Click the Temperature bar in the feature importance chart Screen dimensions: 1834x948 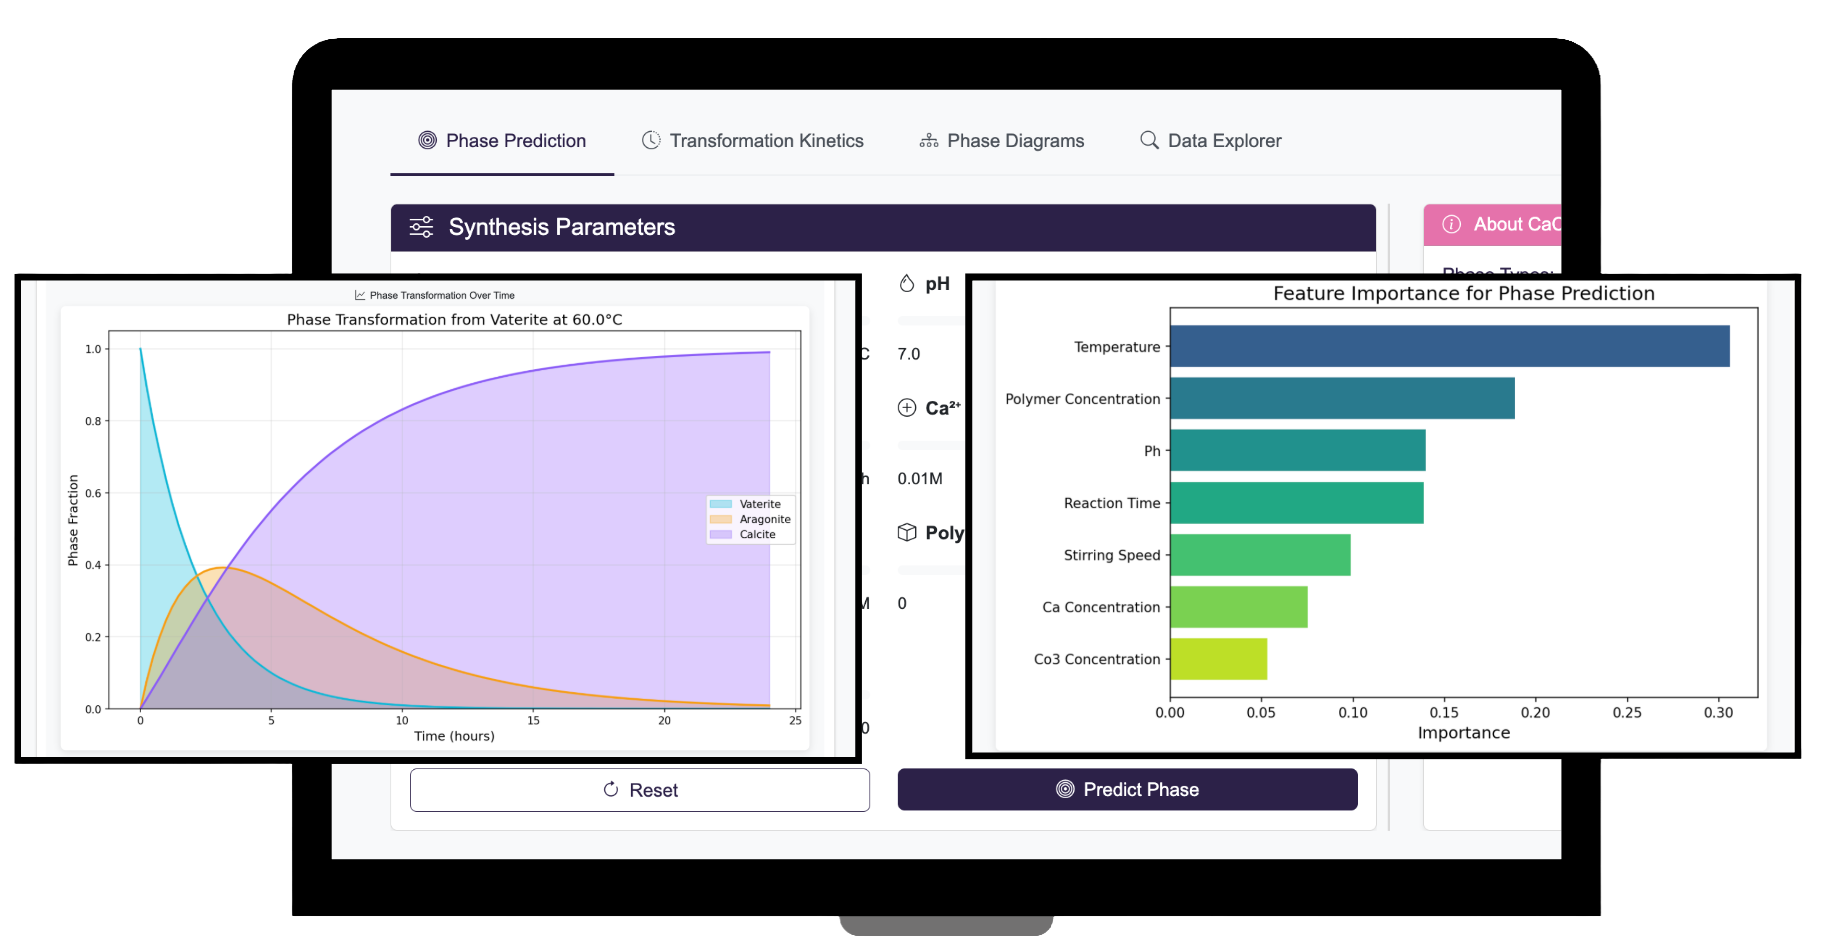pyautogui.click(x=1448, y=346)
